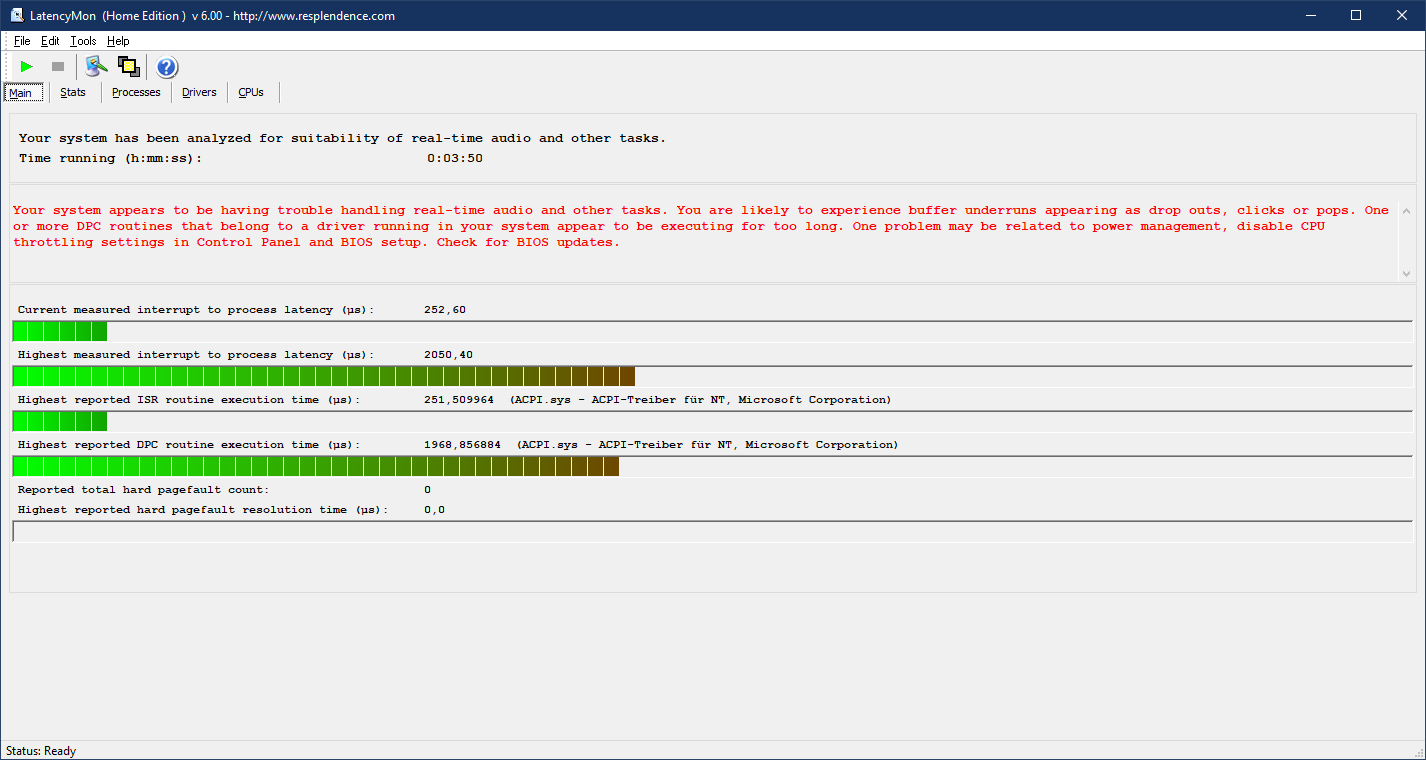Click the 'Your system has been analyzed' line
The image size is (1426, 760).
(x=342, y=138)
